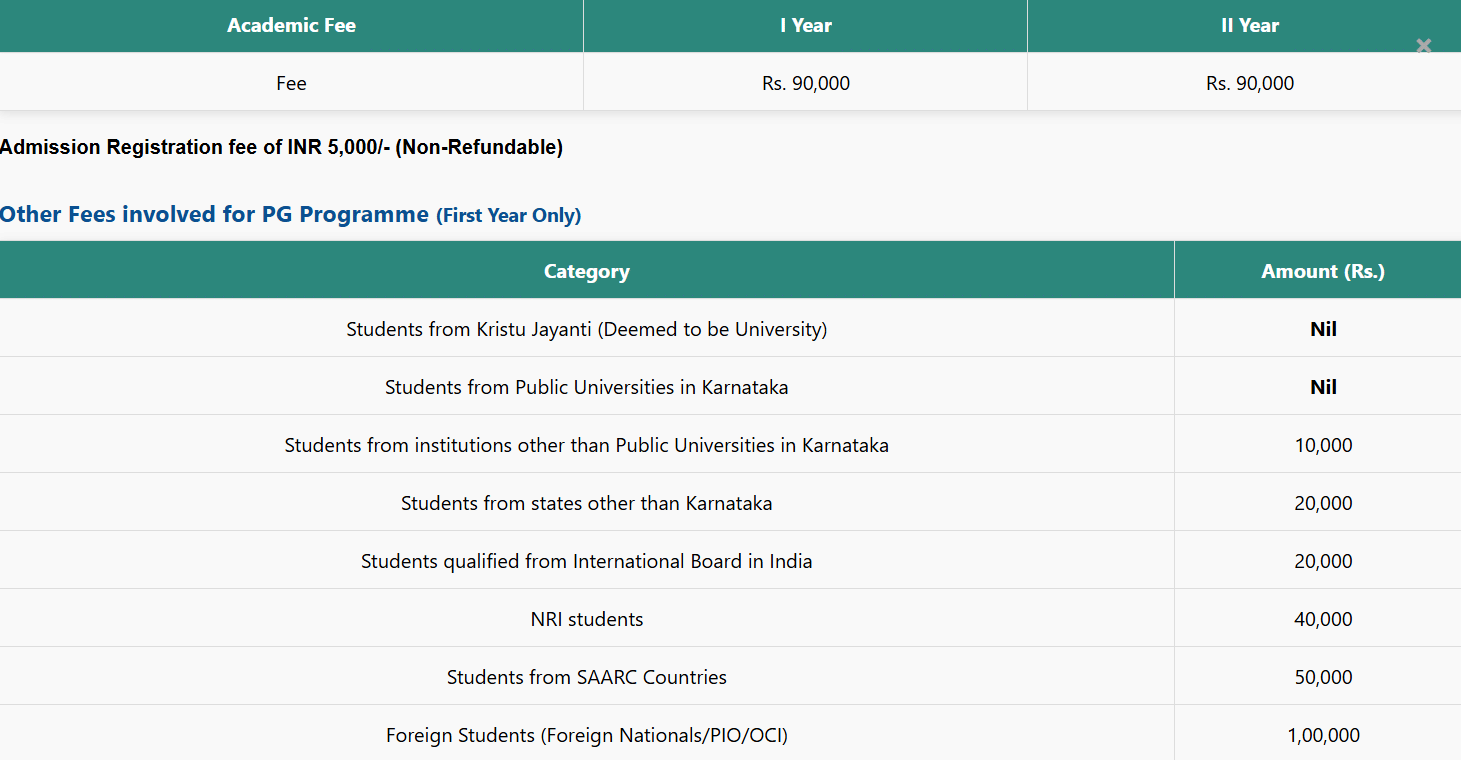Viewport: 1461px width, 760px height.
Task: Click the NRI students row
Action: click(586, 619)
